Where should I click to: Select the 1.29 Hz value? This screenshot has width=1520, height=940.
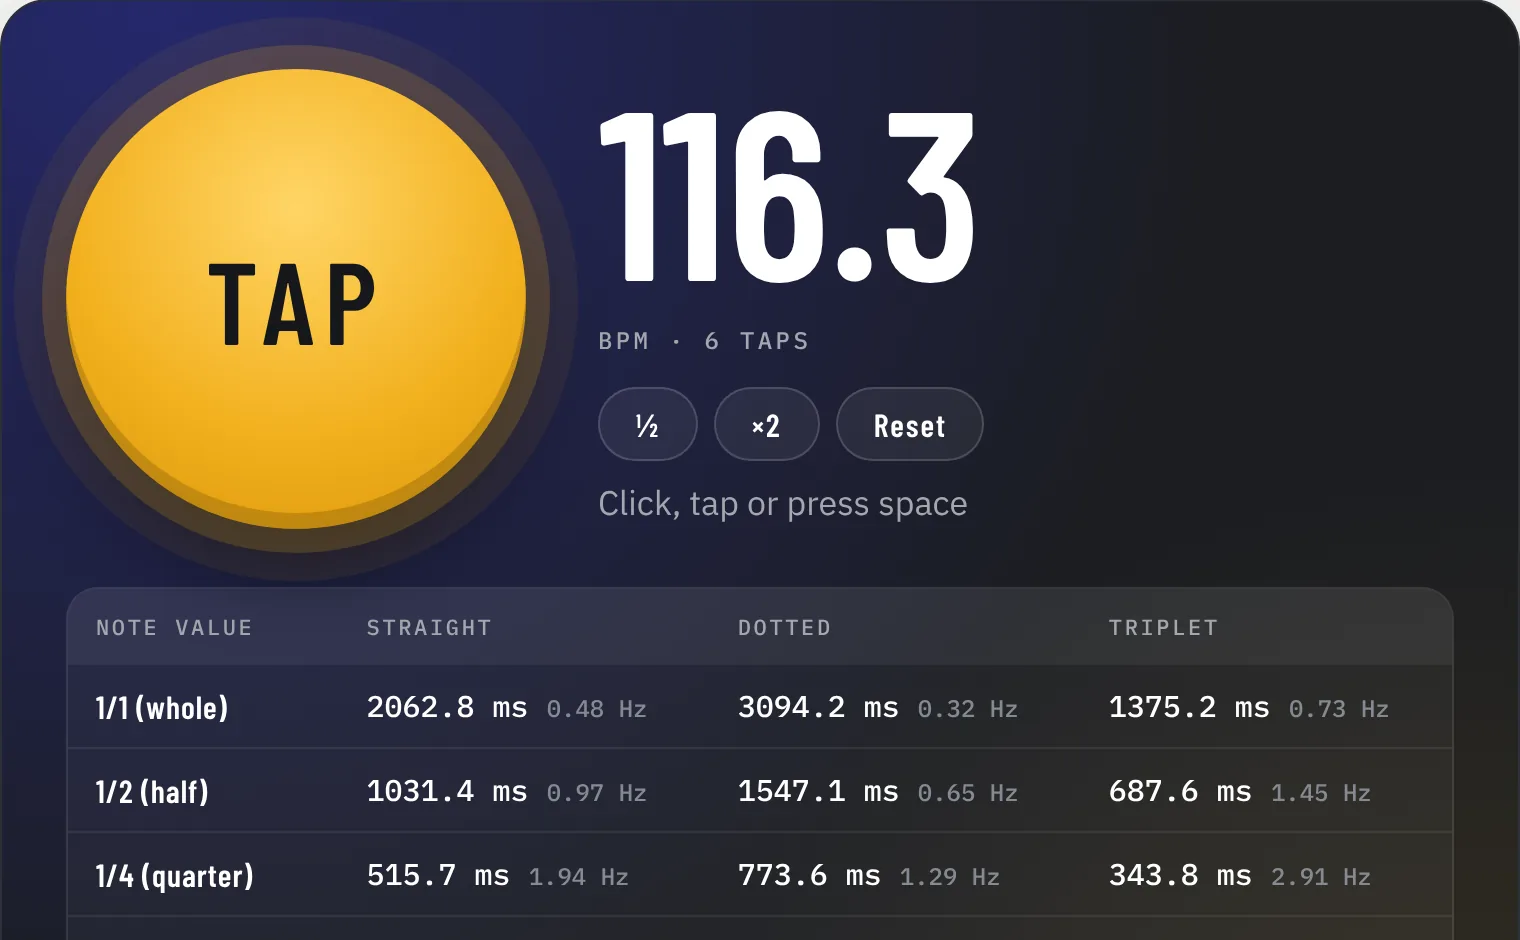(x=950, y=877)
